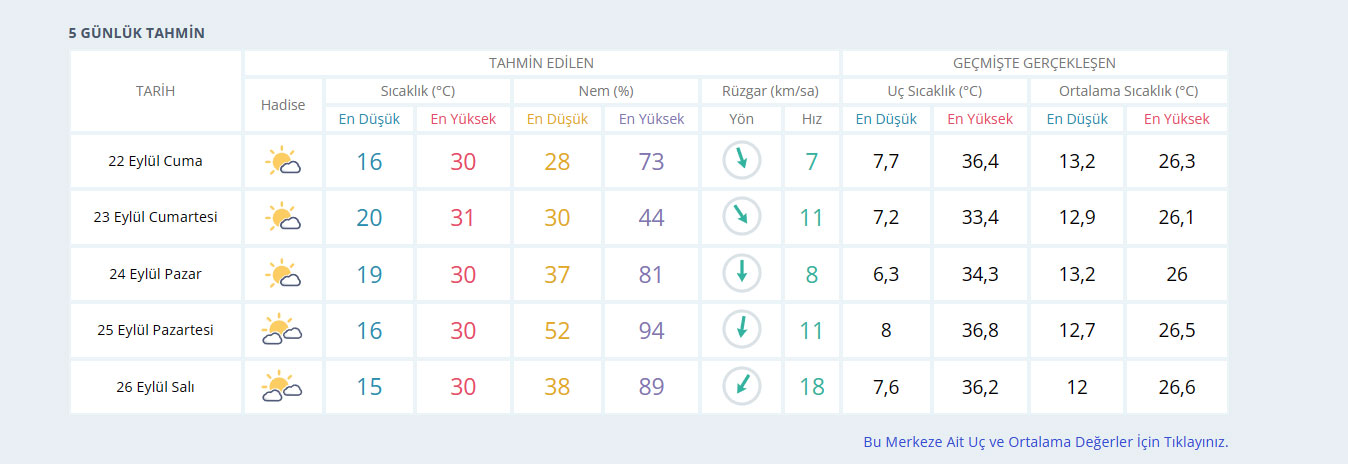1348x464 pixels.
Task: Click the weather icon for 24 Eylül Pazar
Action: (283, 273)
